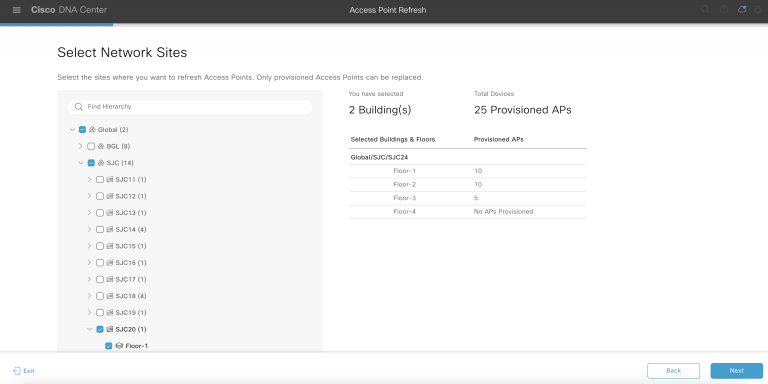Click the Floor-4 table row label

coord(405,212)
